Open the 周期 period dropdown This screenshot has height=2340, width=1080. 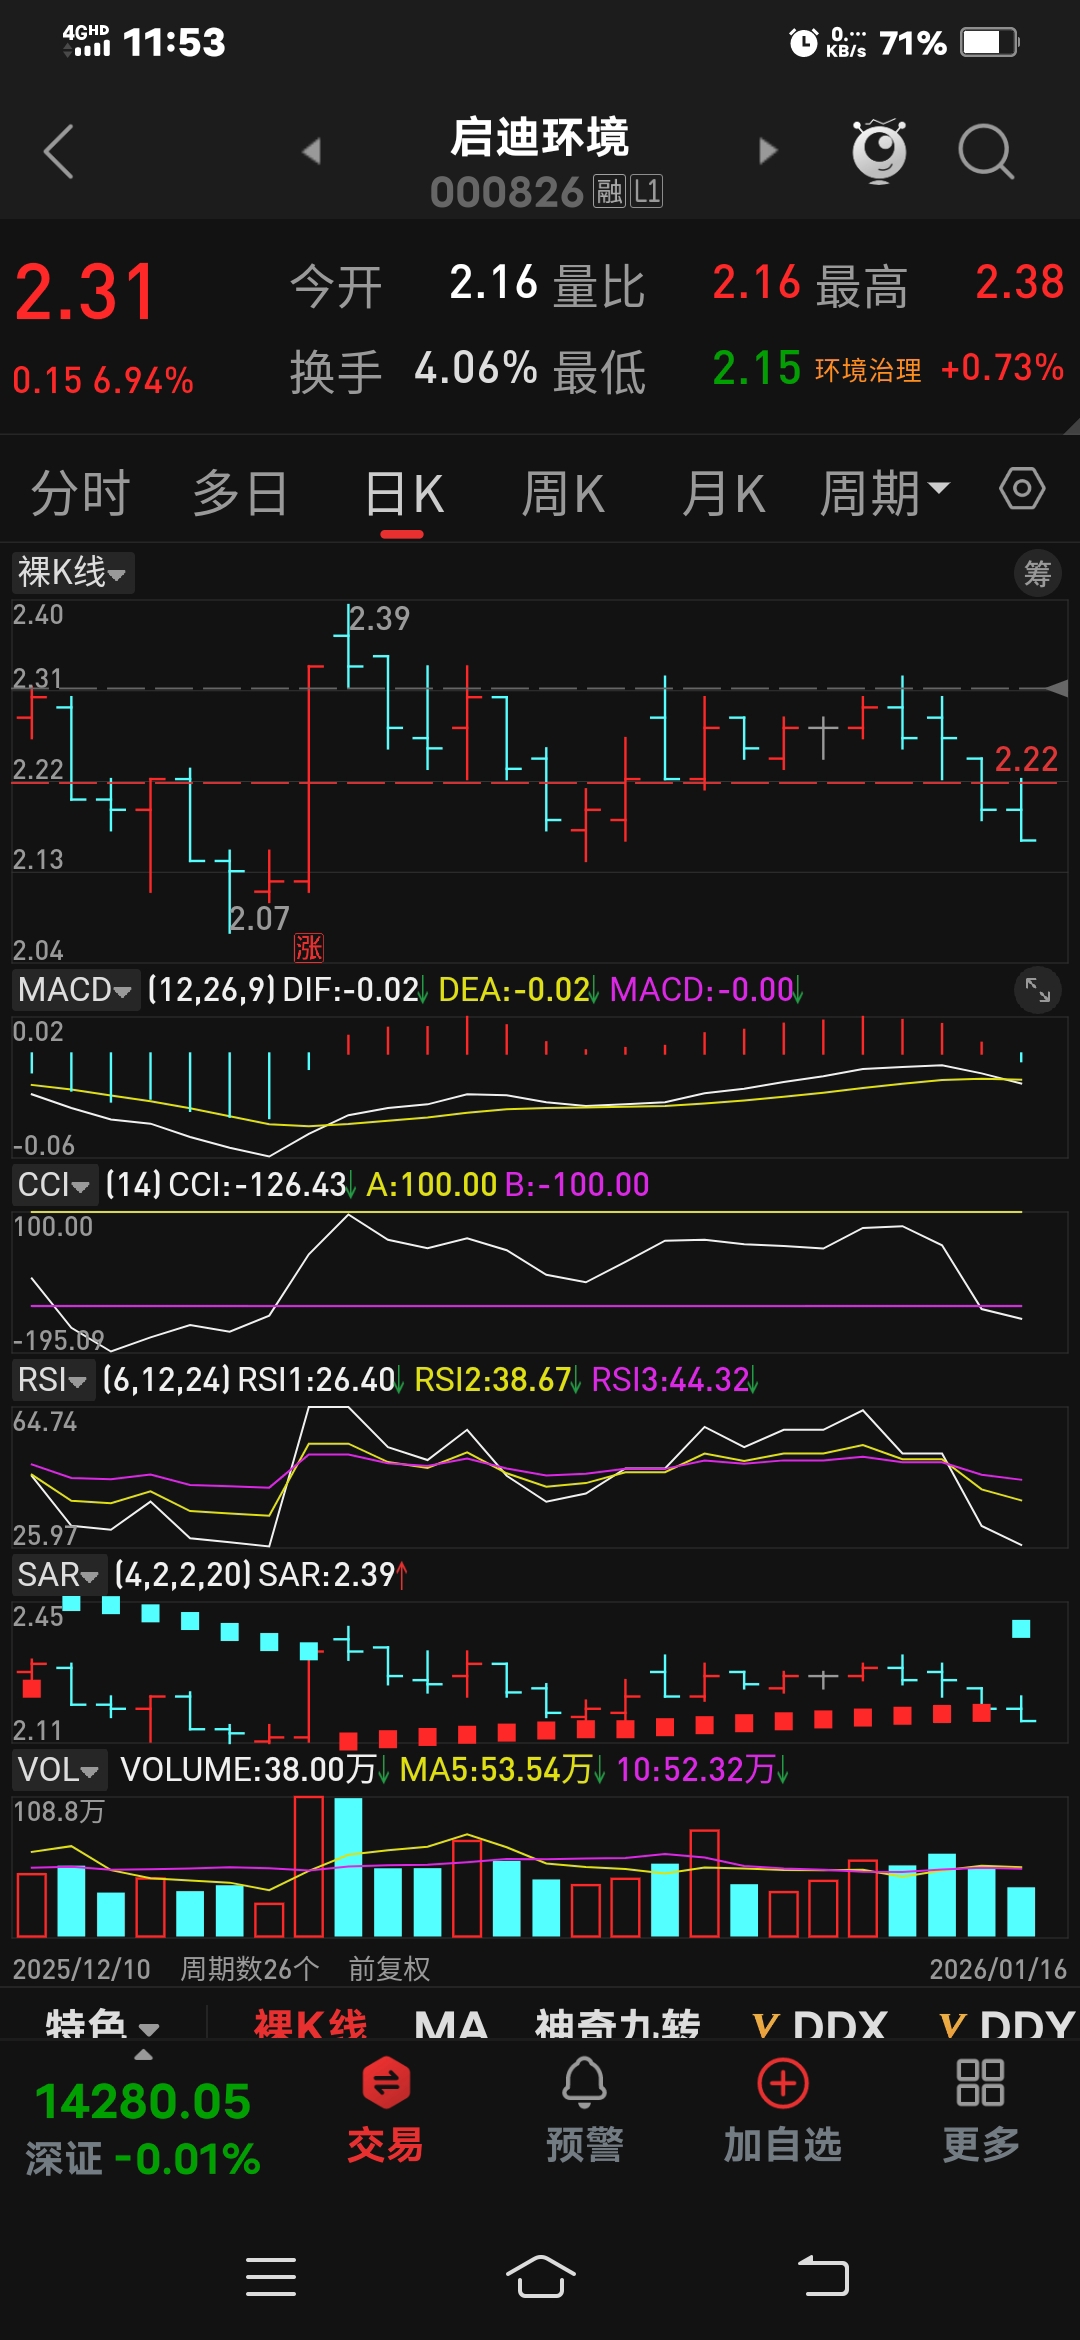[885, 493]
